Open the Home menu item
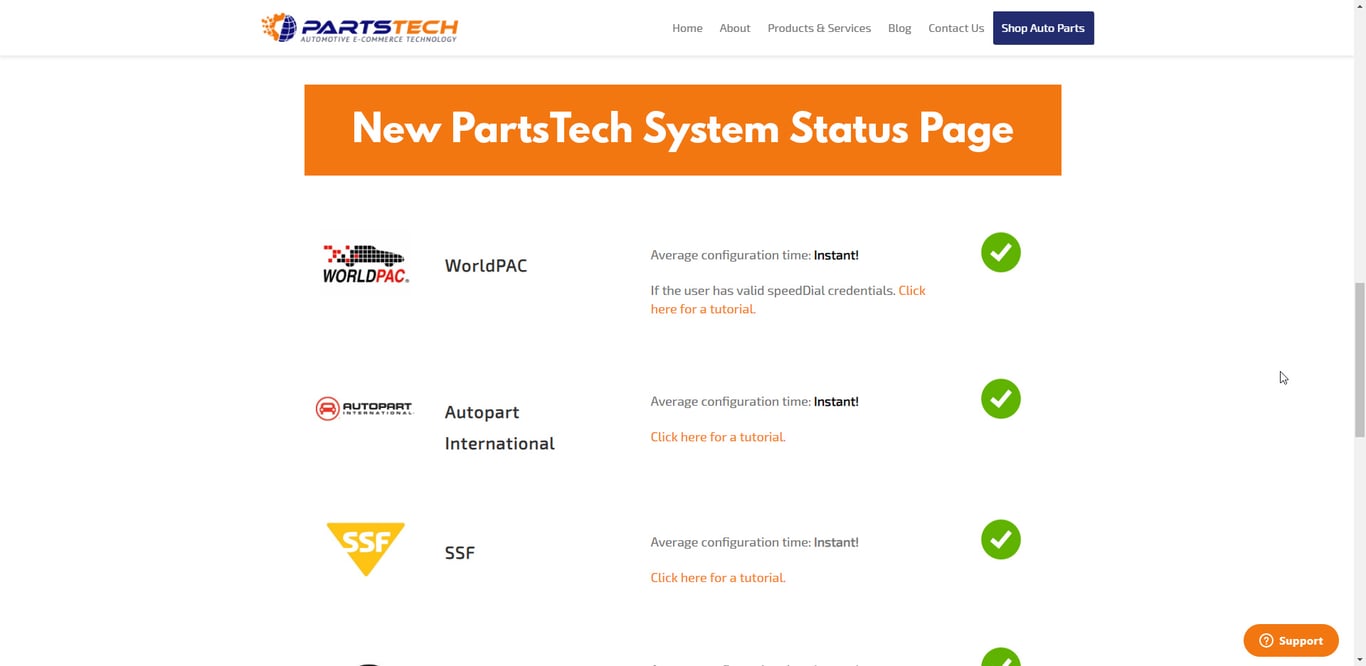The width and height of the screenshot is (1366, 666). [687, 28]
